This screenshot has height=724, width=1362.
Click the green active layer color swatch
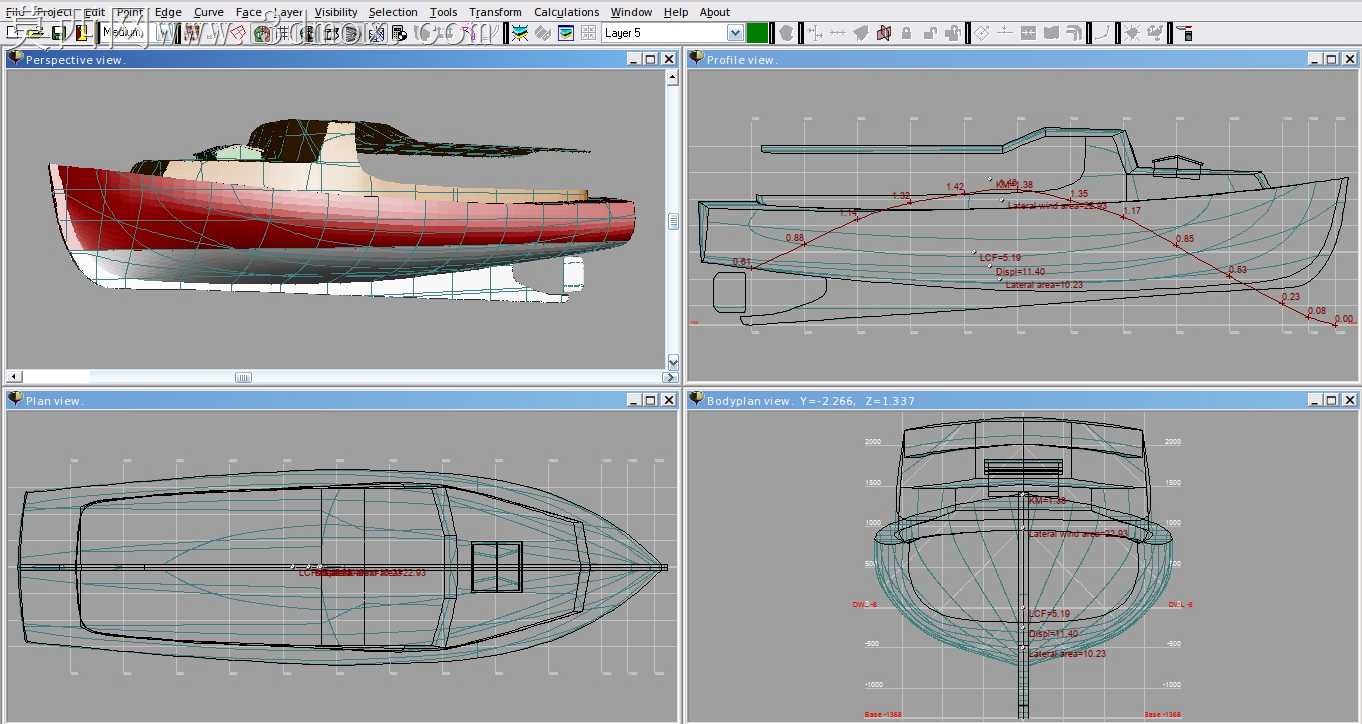757,33
